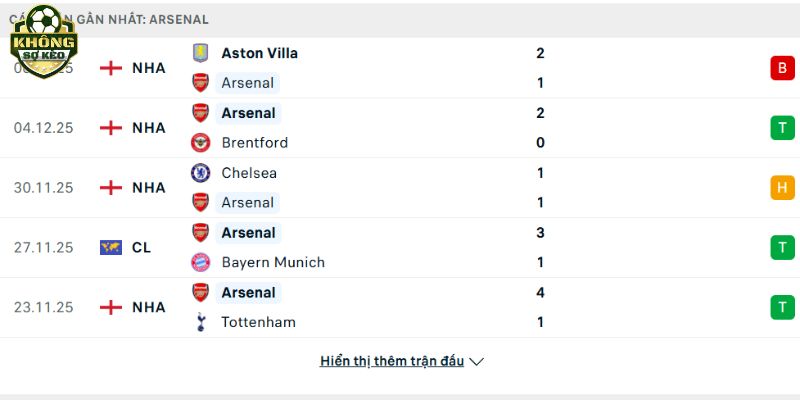800x400 pixels.
Task: Open the Aston Villa team name
Action: pos(259,53)
